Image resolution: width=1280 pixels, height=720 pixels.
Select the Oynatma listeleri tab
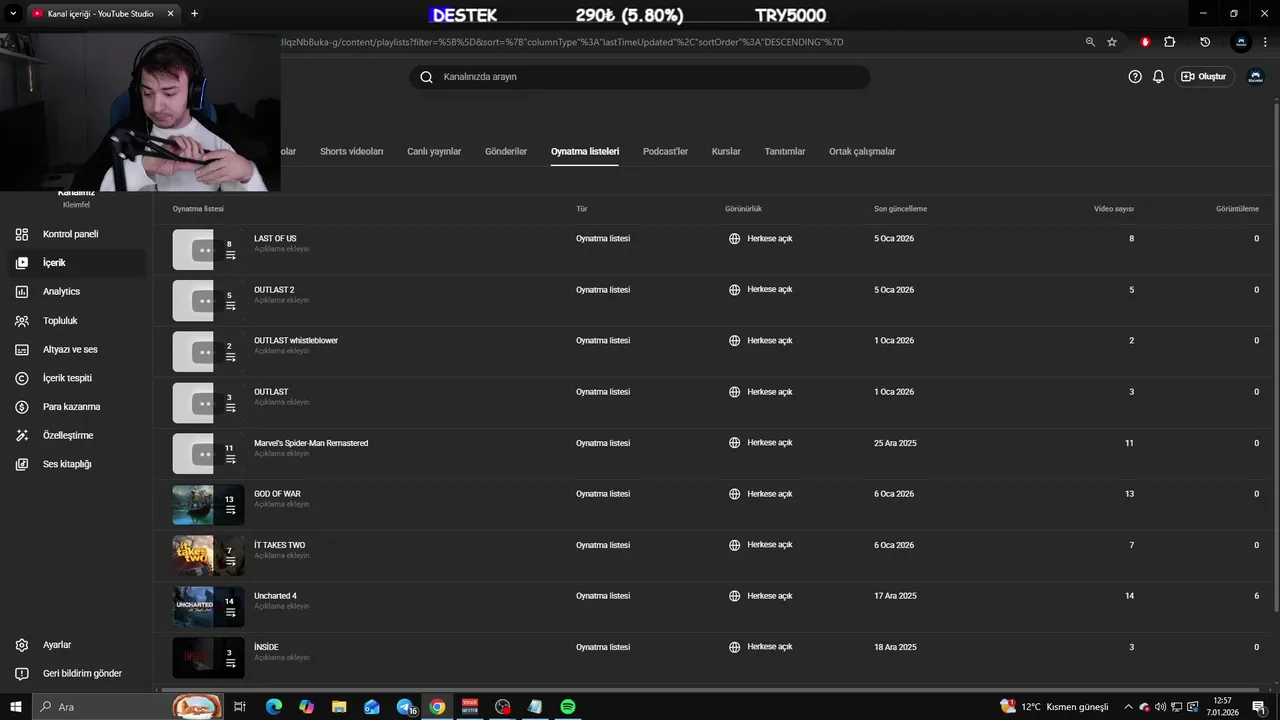[x=585, y=152]
